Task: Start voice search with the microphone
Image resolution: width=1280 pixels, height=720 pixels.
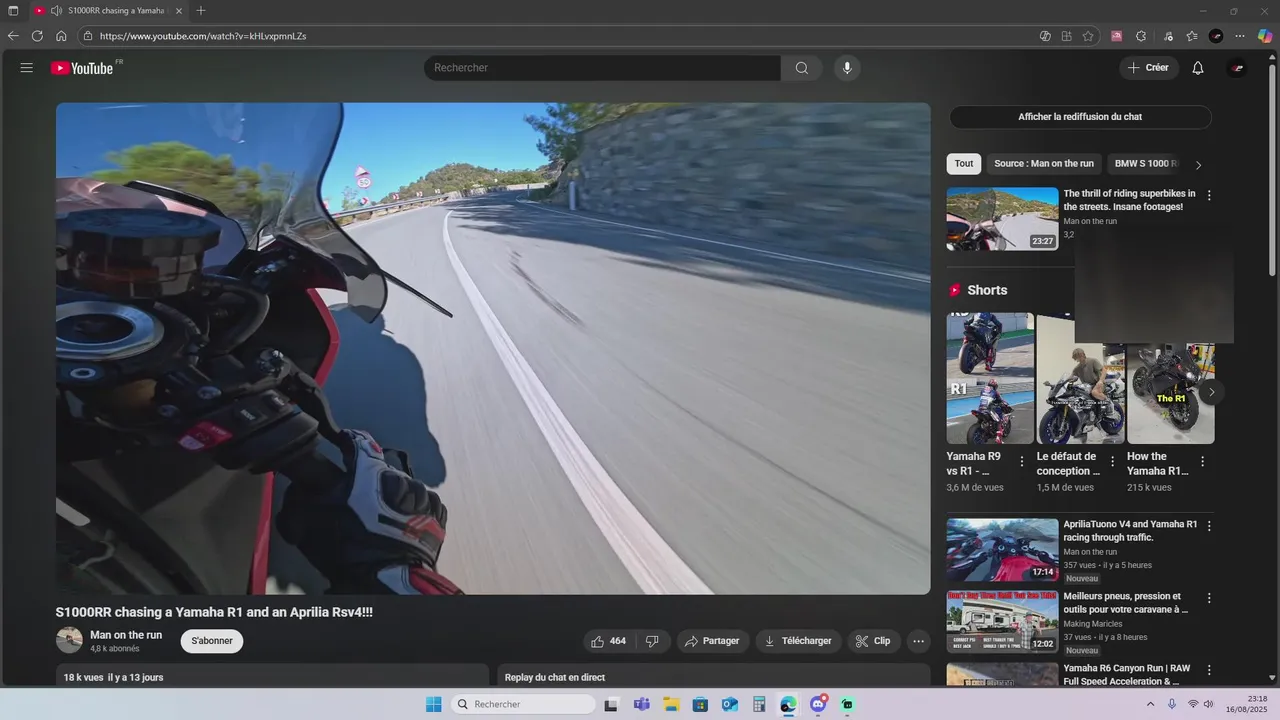Action: pyautogui.click(x=847, y=68)
